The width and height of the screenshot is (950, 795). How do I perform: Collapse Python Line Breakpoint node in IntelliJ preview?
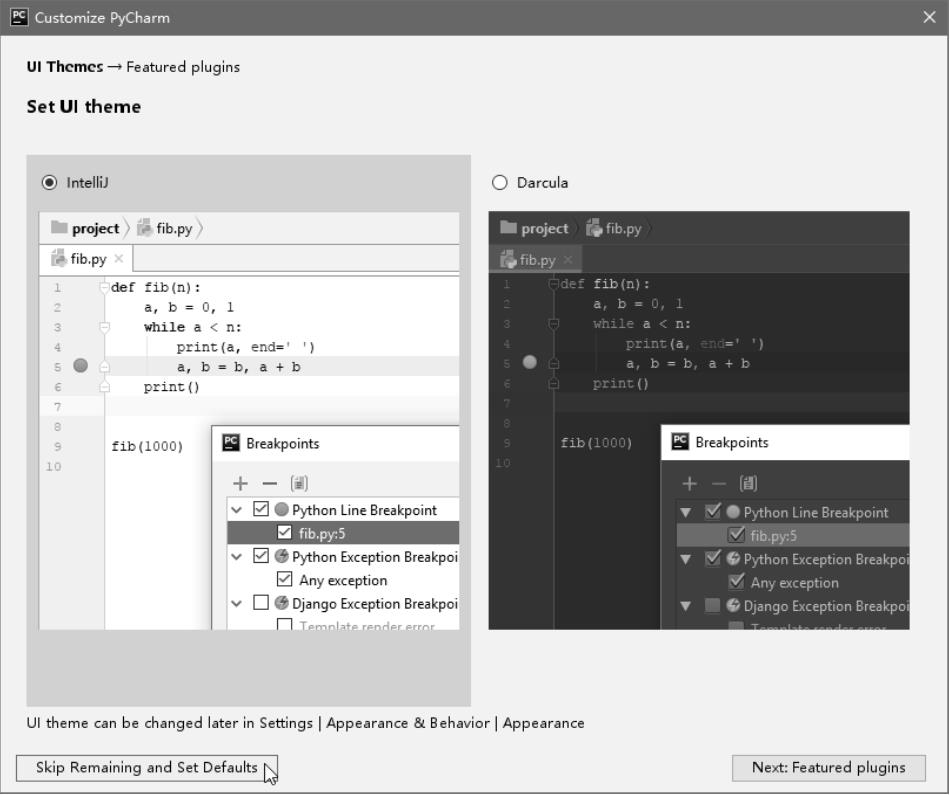pos(237,510)
